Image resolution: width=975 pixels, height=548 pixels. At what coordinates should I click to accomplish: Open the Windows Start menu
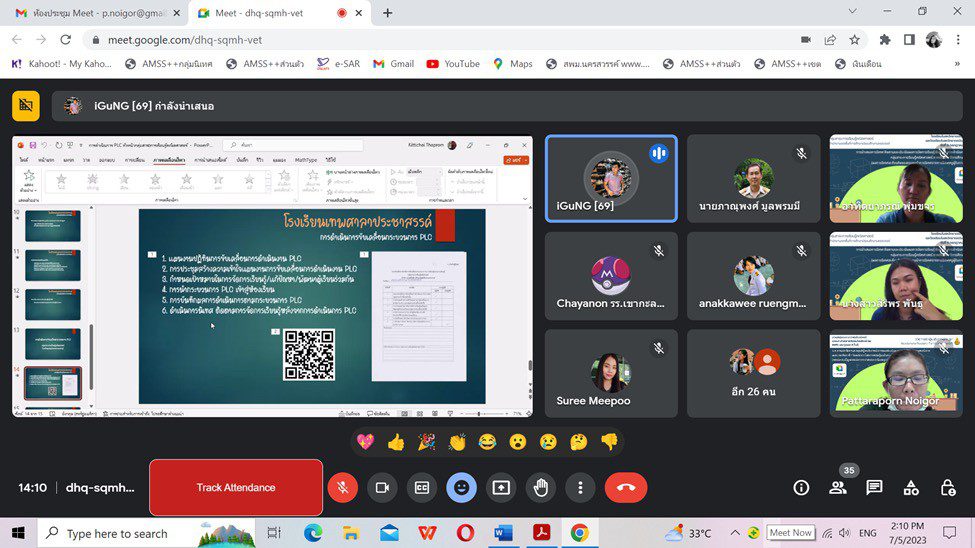coord(18,533)
